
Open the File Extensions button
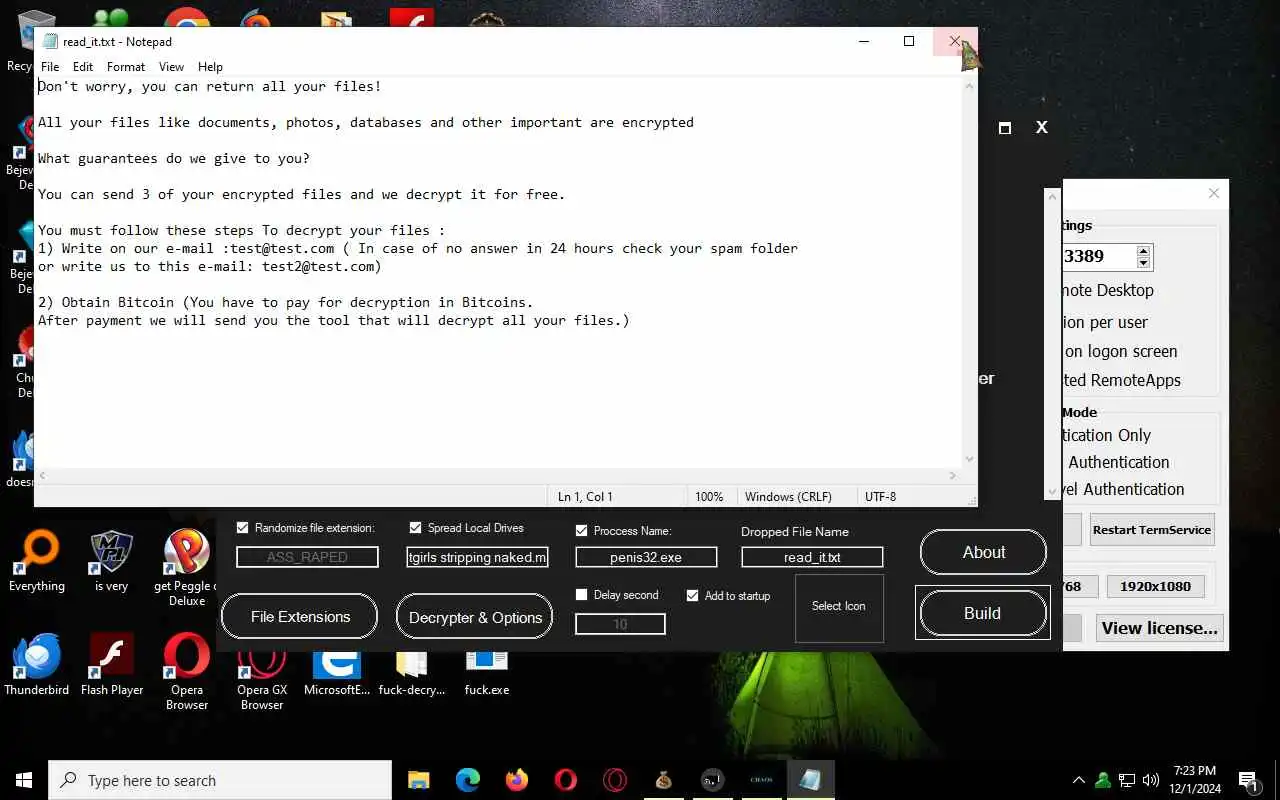coord(300,617)
